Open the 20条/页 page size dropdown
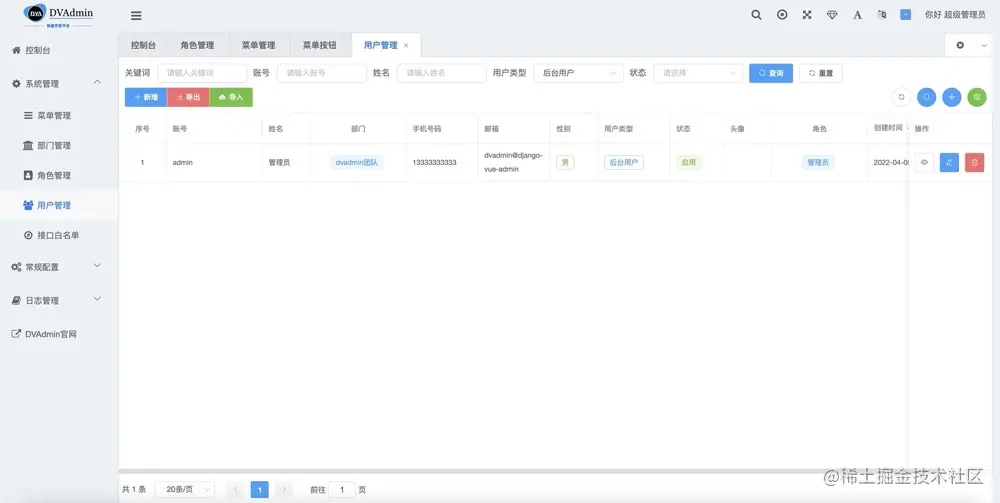The width and height of the screenshot is (1000, 503). (185, 490)
